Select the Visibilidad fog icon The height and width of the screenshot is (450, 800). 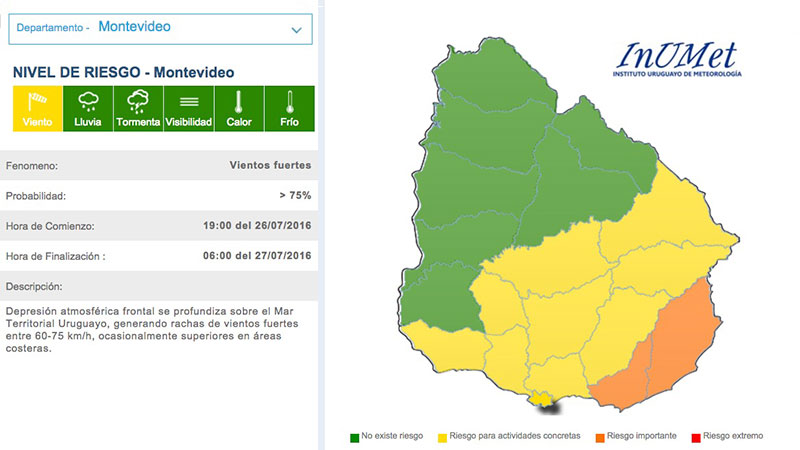coord(188,108)
